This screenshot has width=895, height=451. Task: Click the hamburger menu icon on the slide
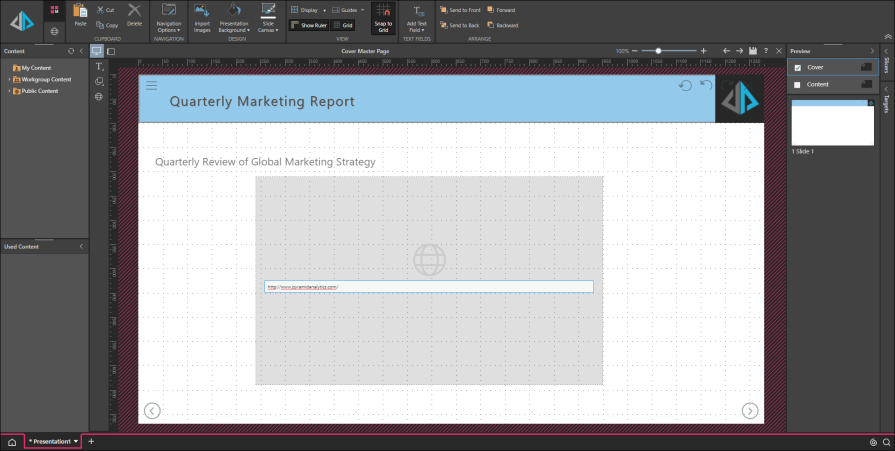(151, 86)
